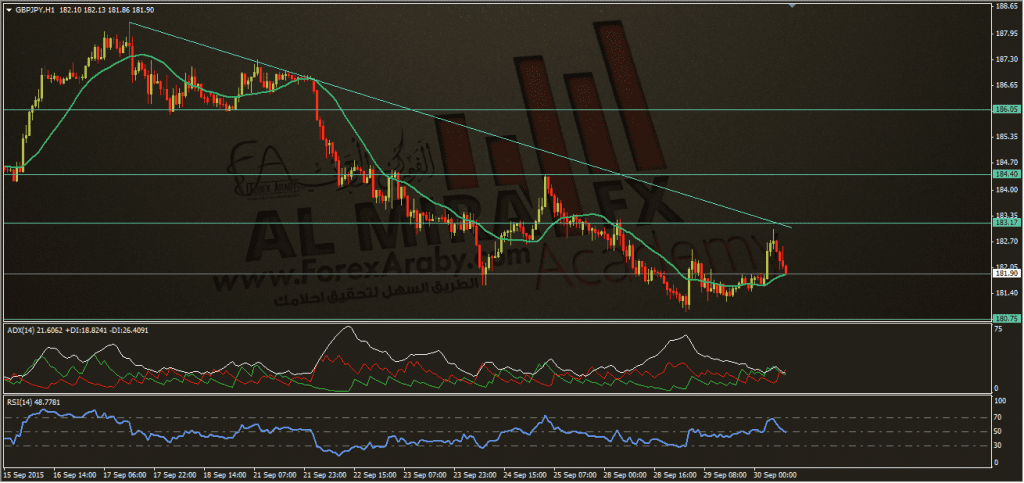Click the 184.00 value on price scale
This screenshot has width=1024, height=483.
pos(1006,190)
